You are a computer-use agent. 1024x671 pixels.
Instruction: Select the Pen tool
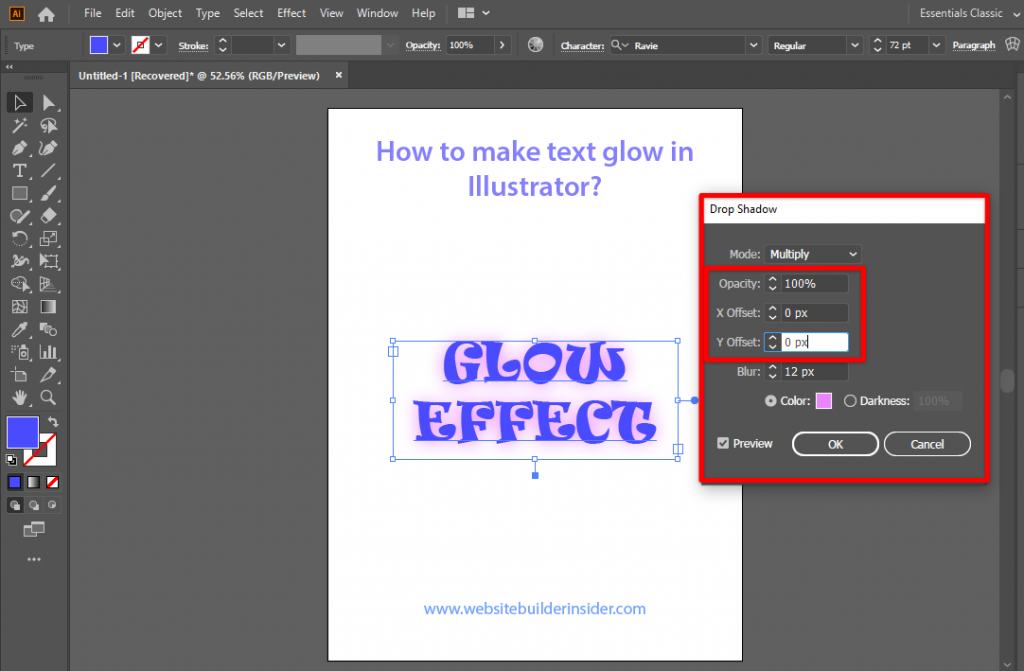click(20, 148)
